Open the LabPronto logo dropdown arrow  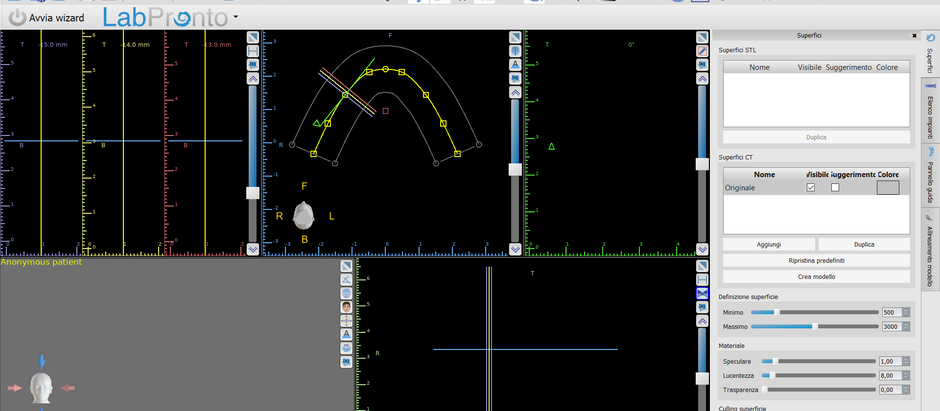[236, 17]
